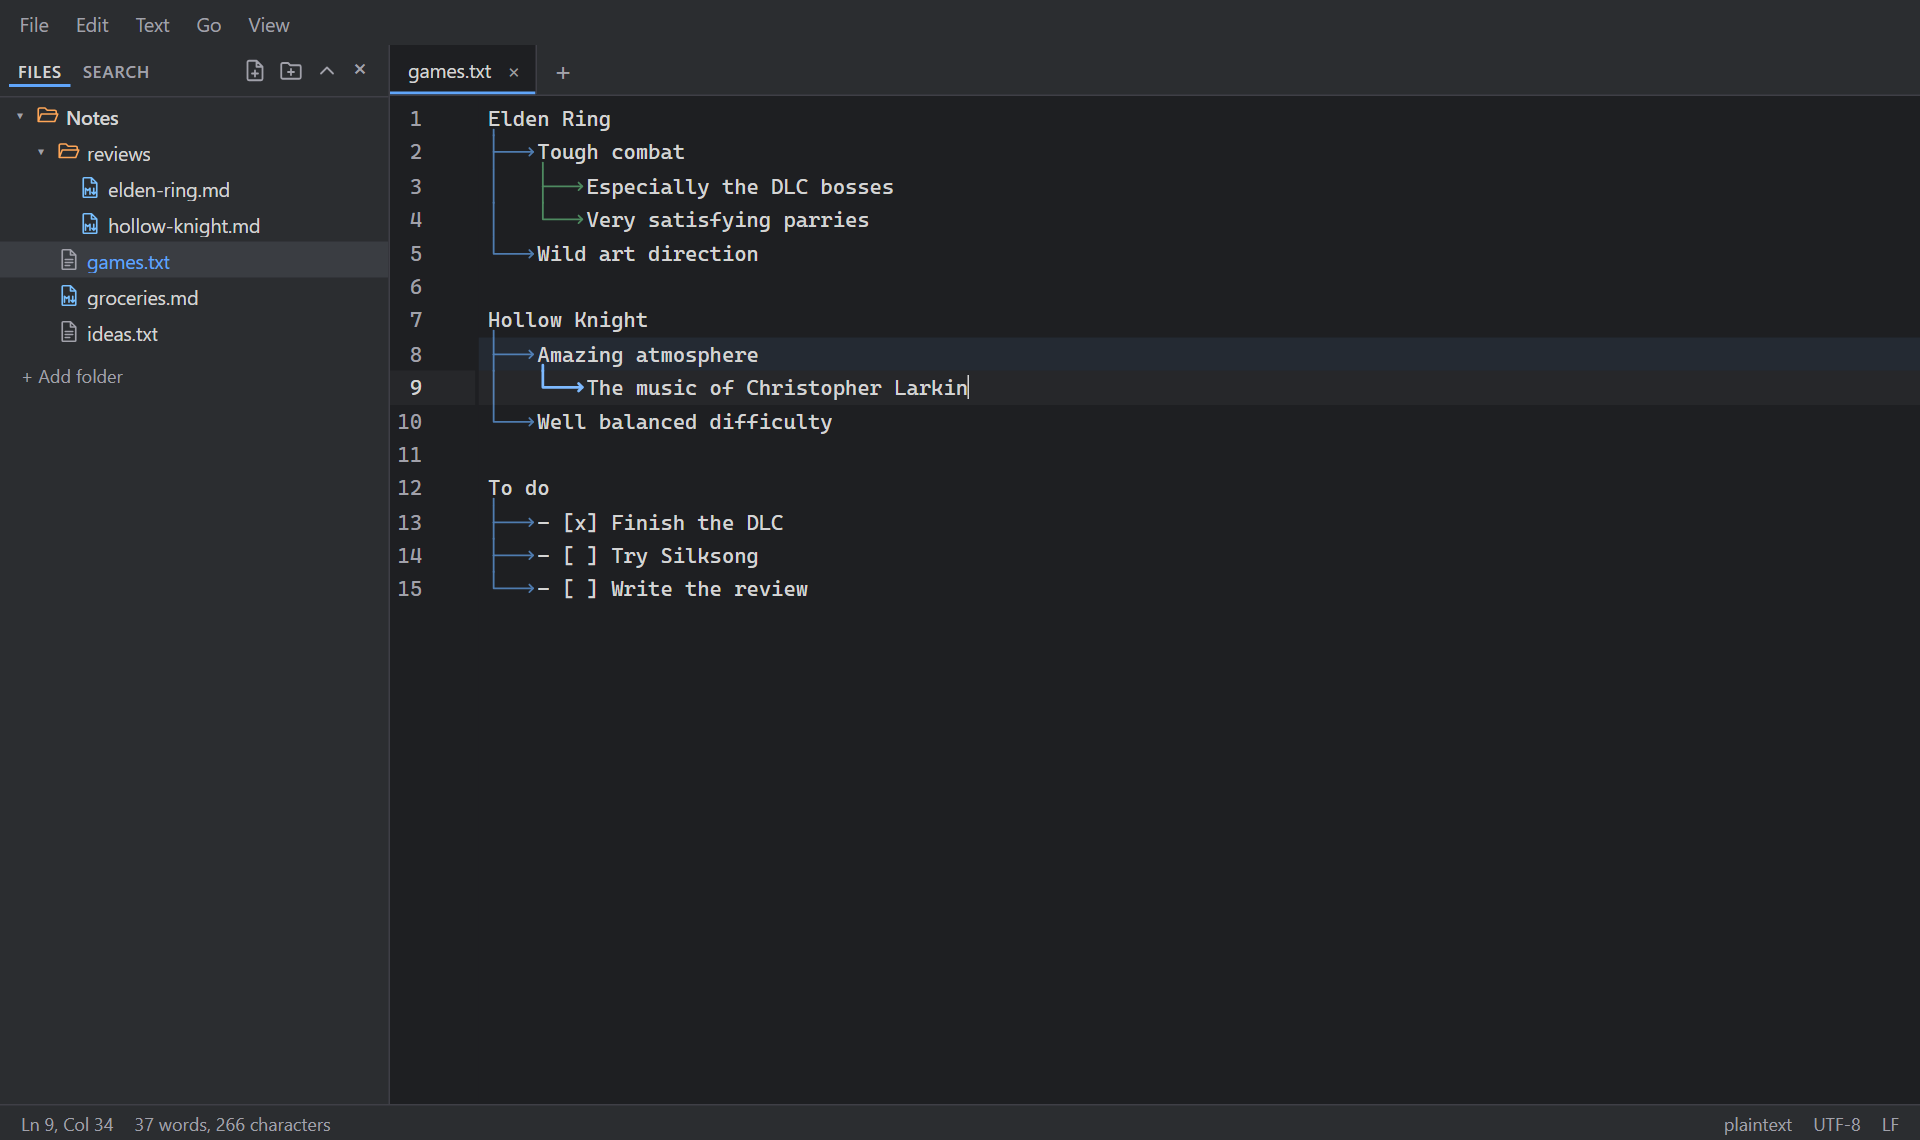The width and height of the screenshot is (1920, 1140).
Task: Click the Add folder link
Action: (x=72, y=377)
